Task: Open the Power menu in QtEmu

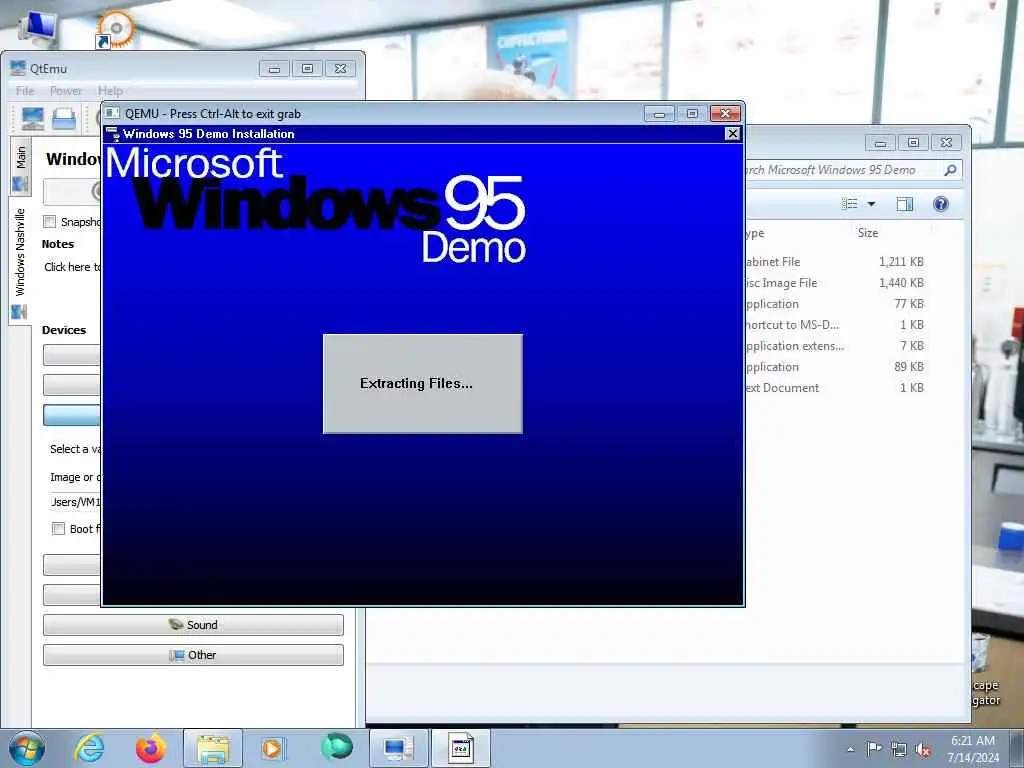Action: [x=66, y=91]
